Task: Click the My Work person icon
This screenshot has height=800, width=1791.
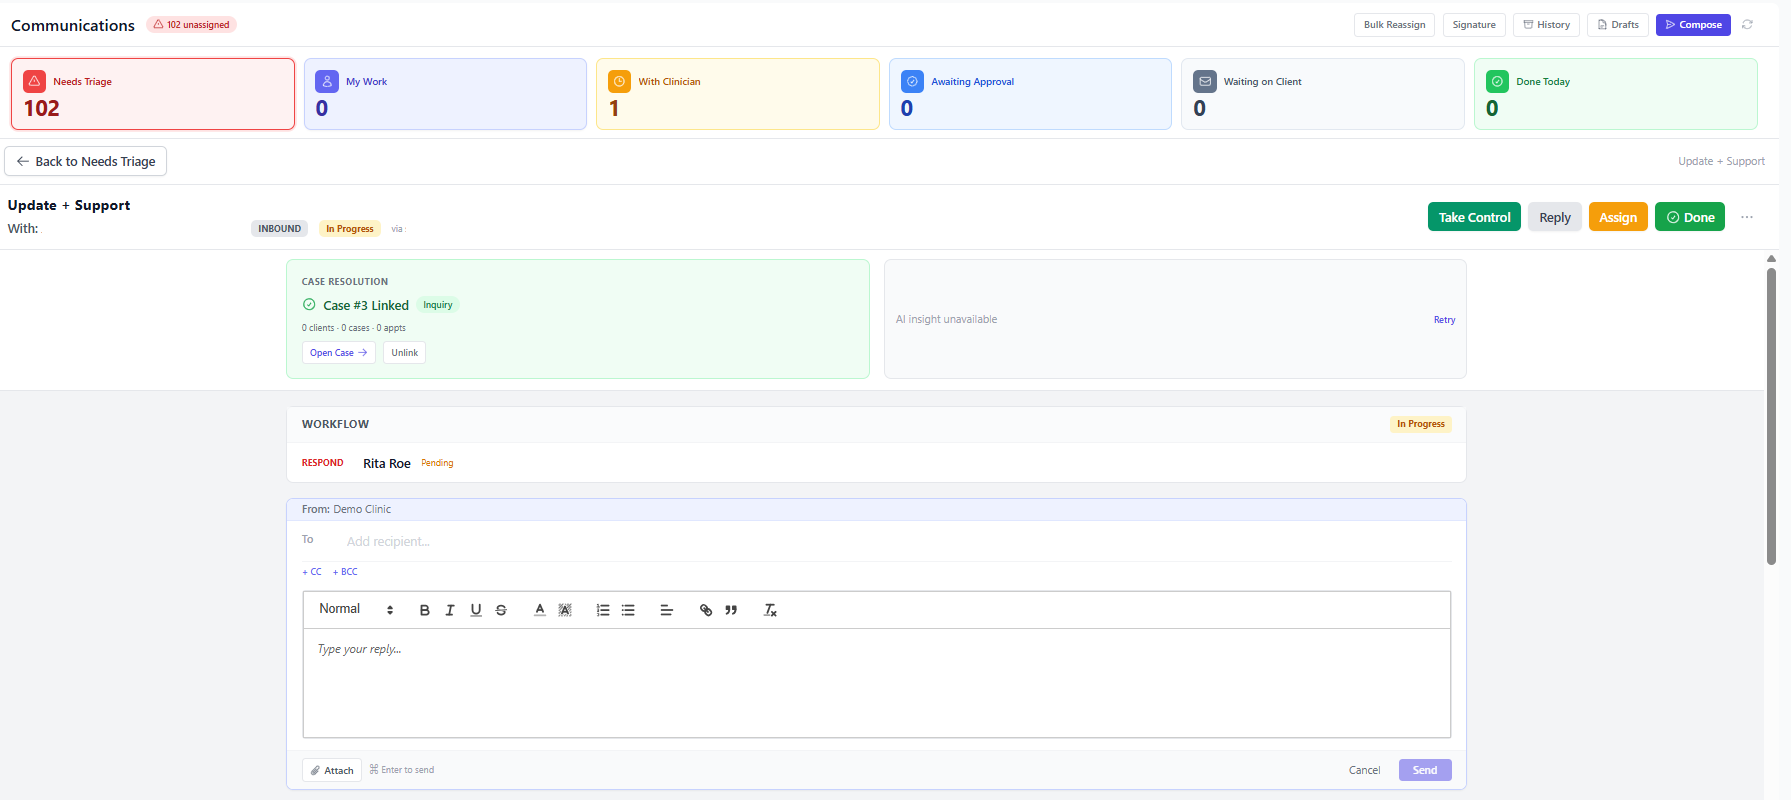Action: tap(327, 81)
